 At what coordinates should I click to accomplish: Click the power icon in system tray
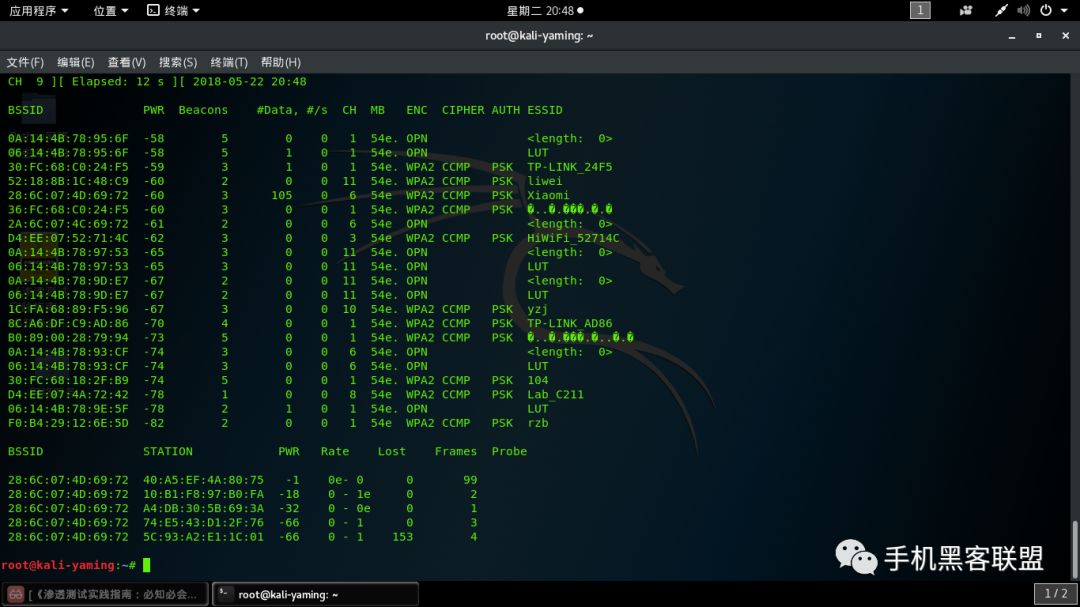(1046, 10)
